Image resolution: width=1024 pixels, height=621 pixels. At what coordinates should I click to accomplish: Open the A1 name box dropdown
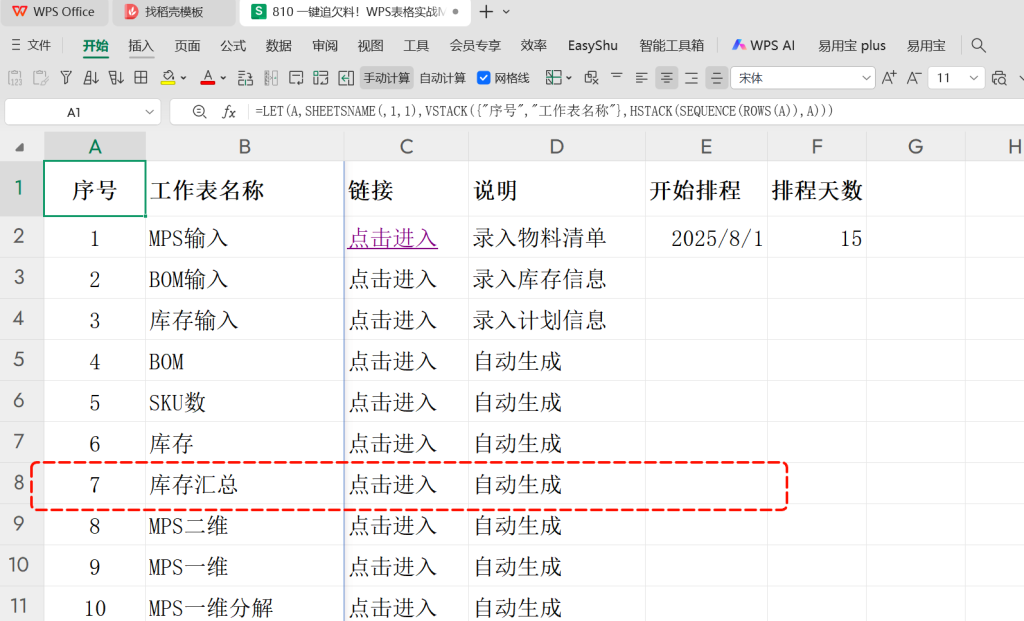click(x=150, y=112)
